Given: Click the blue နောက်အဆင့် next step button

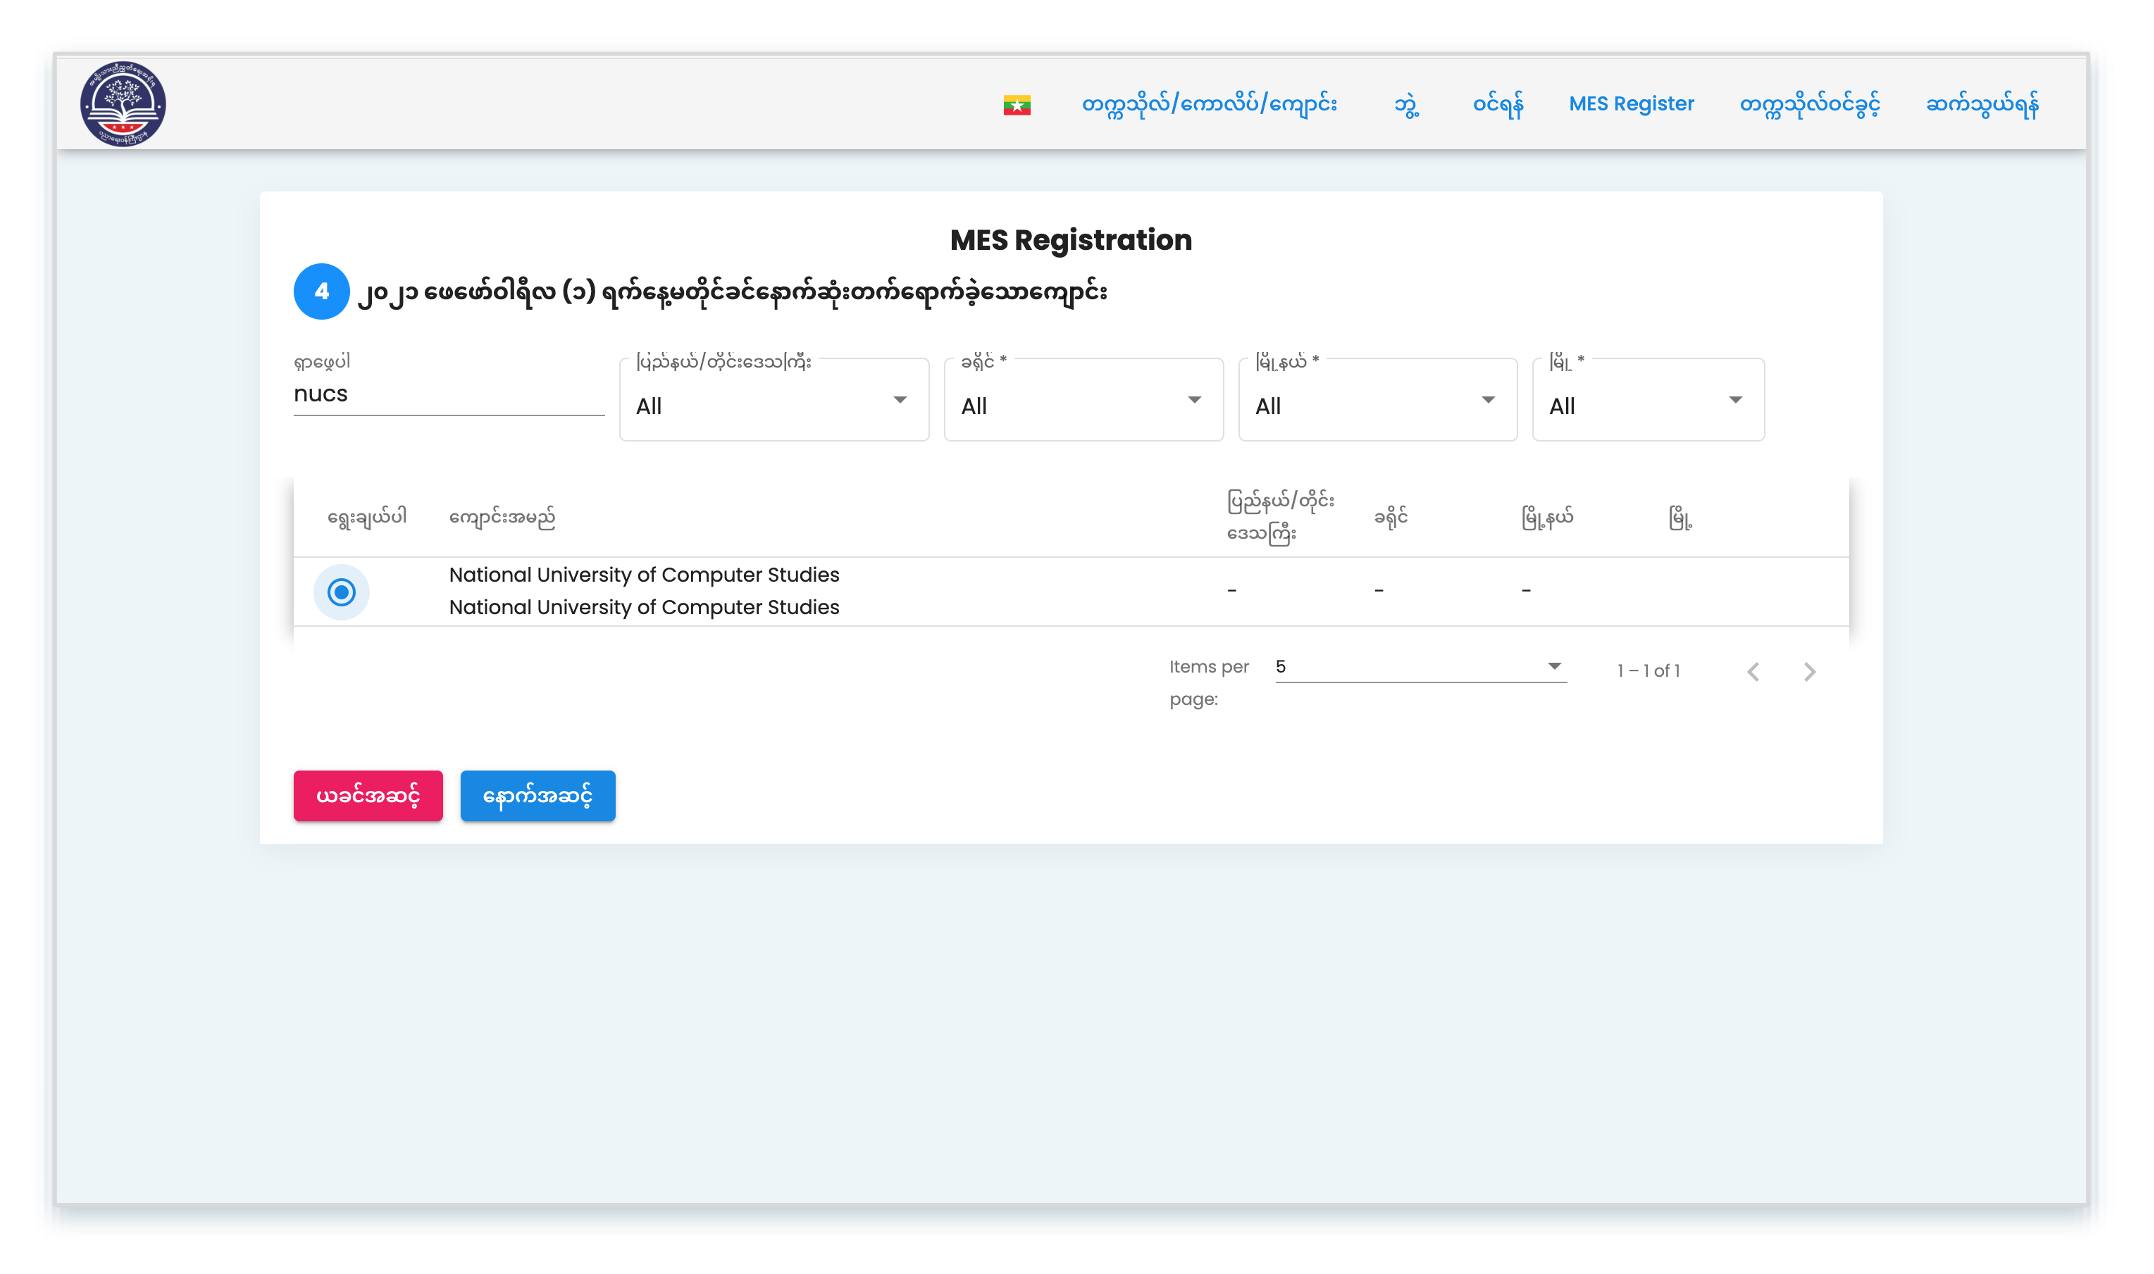Looking at the screenshot, I should [x=538, y=796].
